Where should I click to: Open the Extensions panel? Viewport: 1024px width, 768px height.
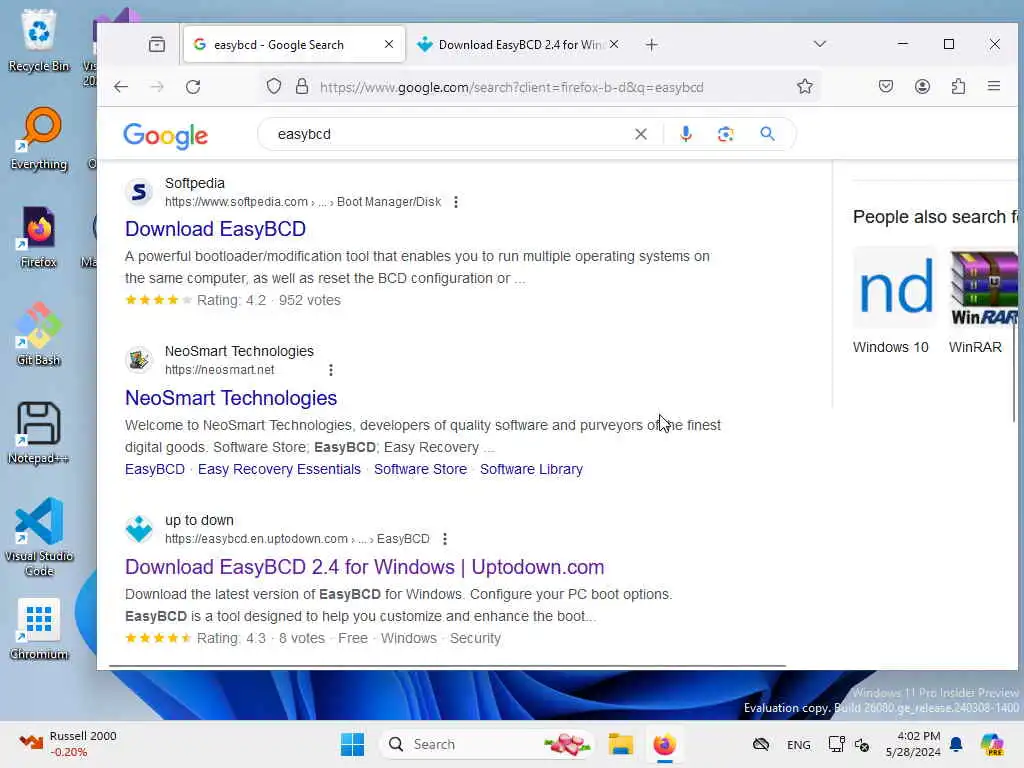[x=958, y=86]
